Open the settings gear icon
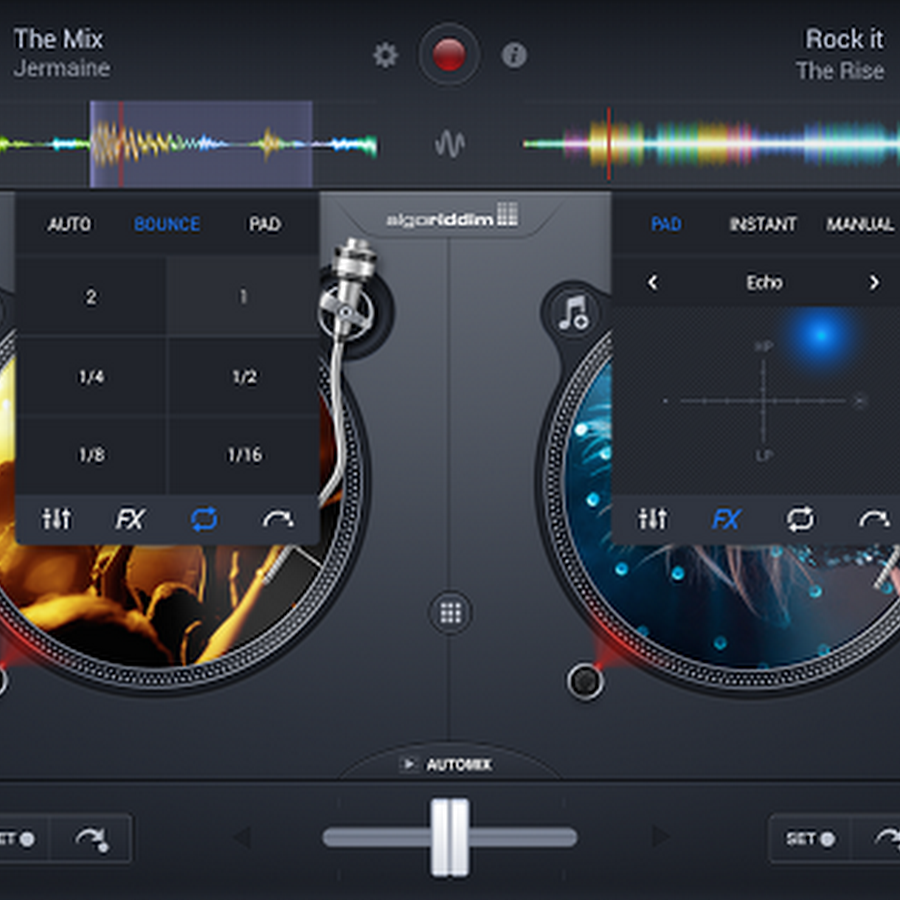Screen dimensions: 900x900 [x=385, y=55]
